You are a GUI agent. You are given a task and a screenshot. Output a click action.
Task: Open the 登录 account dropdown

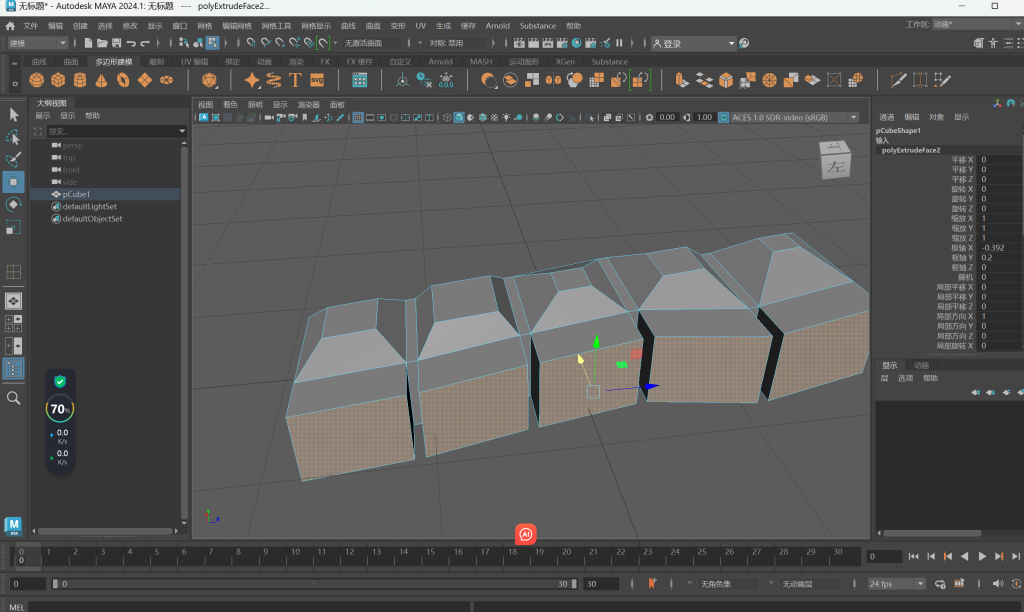694,43
